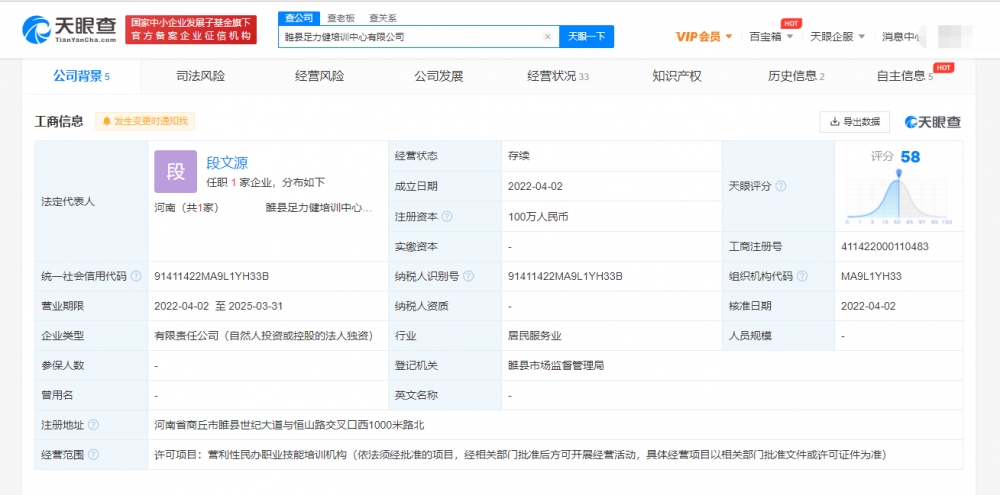The image size is (1000, 495).
Task: Click the 行业 value 居民服务业
Action: point(534,336)
